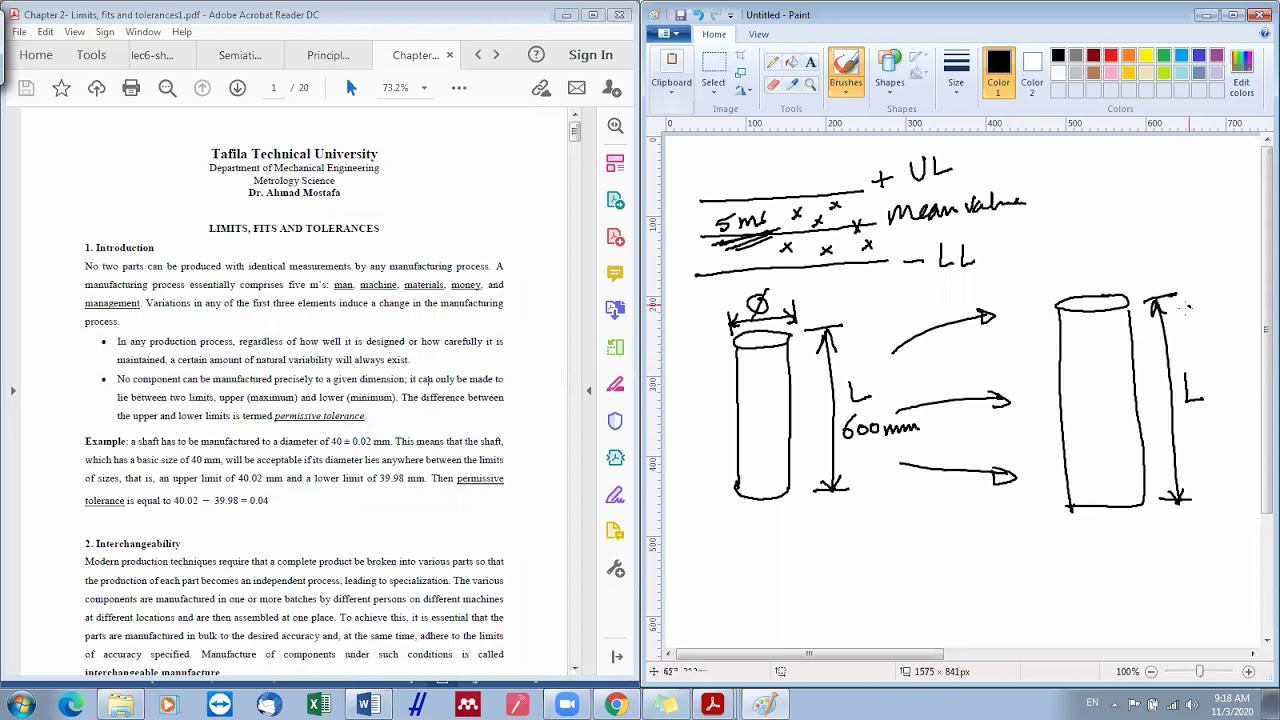
Task: Select Paint's Fill with color bucket
Action: point(792,62)
